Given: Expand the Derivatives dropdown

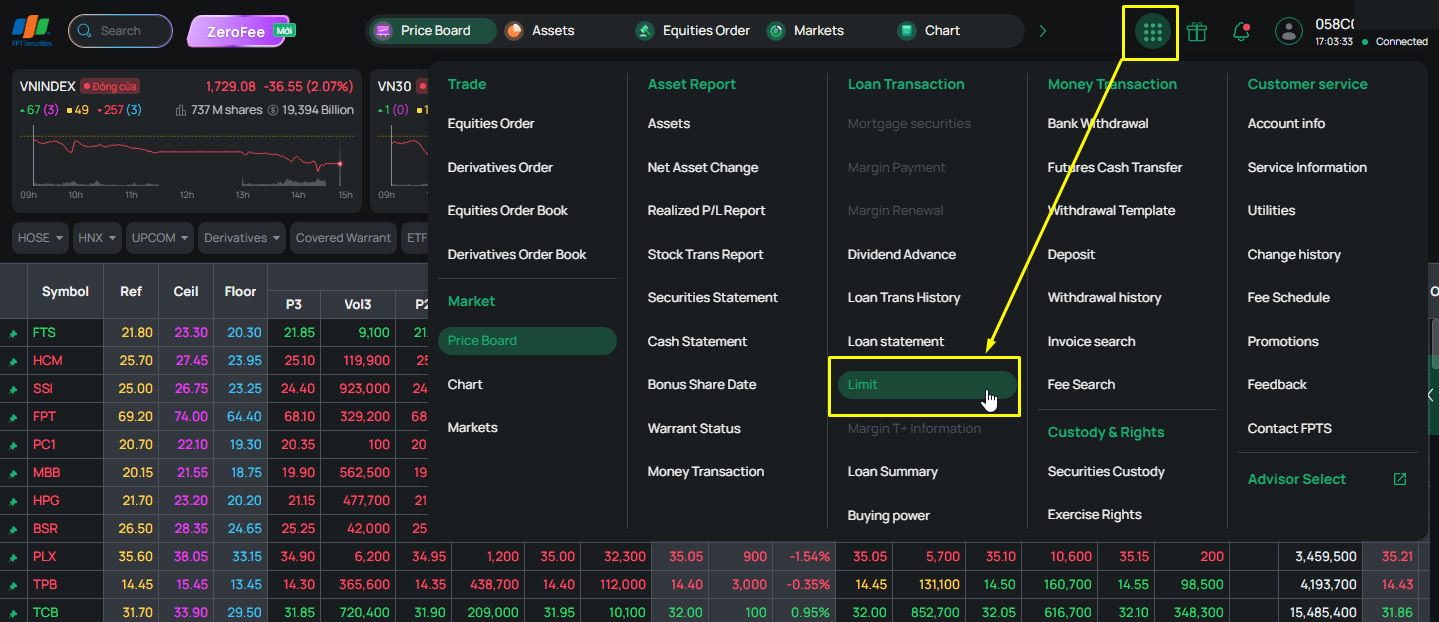Looking at the screenshot, I should [242, 238].
